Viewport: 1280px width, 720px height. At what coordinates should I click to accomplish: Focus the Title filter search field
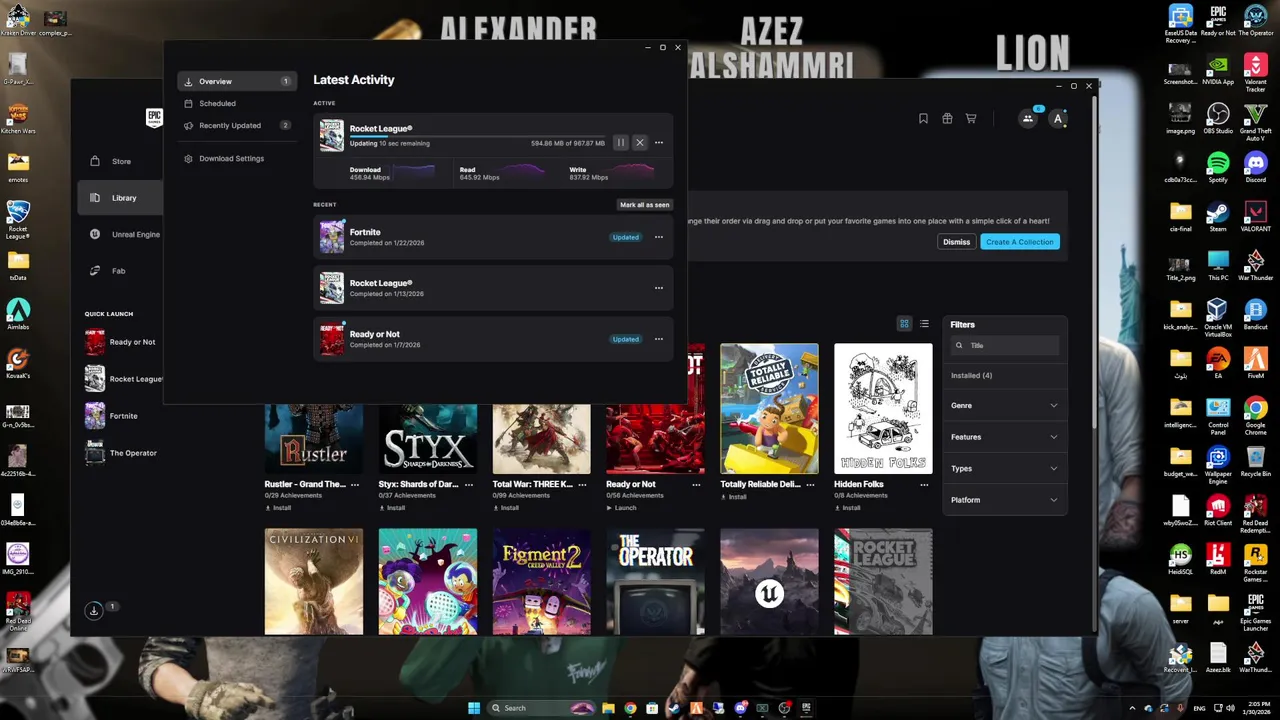[x=1004, y=345]
